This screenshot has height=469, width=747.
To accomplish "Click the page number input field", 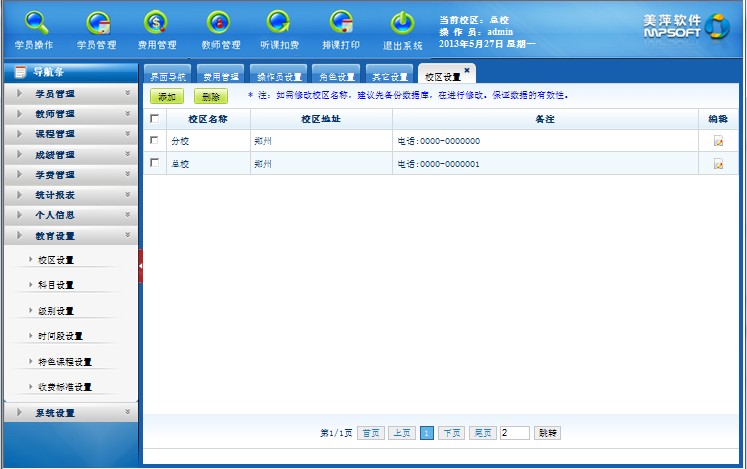I will [x=514, y=433].
